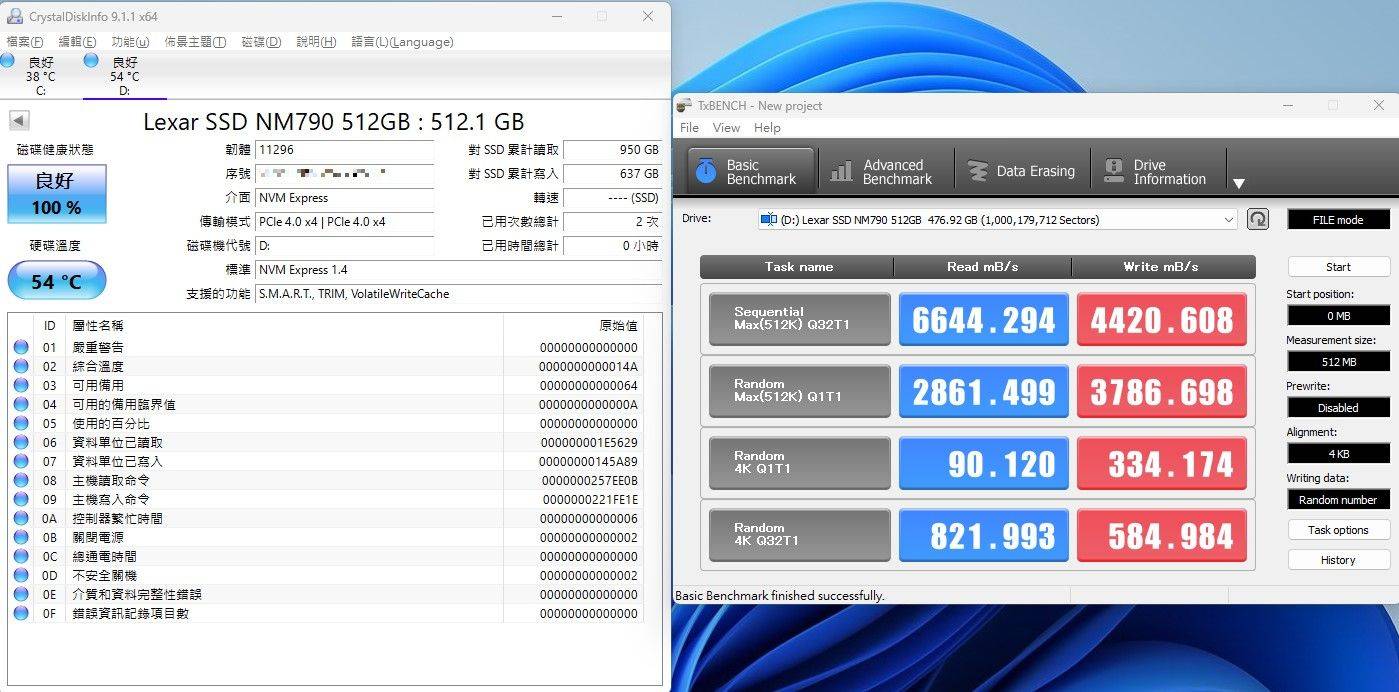This screenshot has width=1399, height=692.
Task: Click the supported features field S.M.A.R.T., TRIM
Action: [458, 294]
